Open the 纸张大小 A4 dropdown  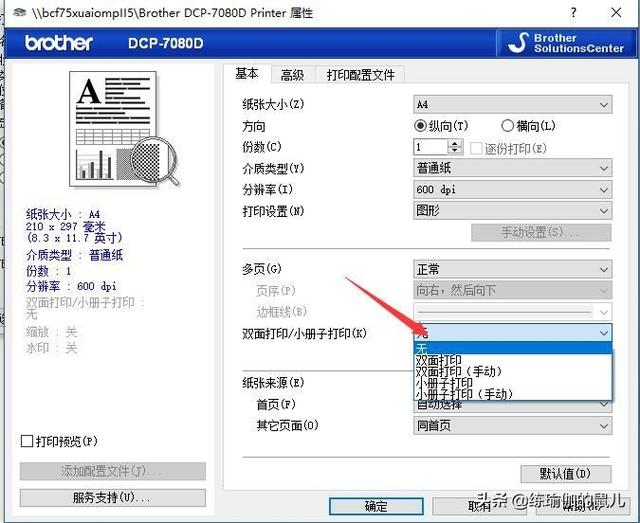(513, 105)
